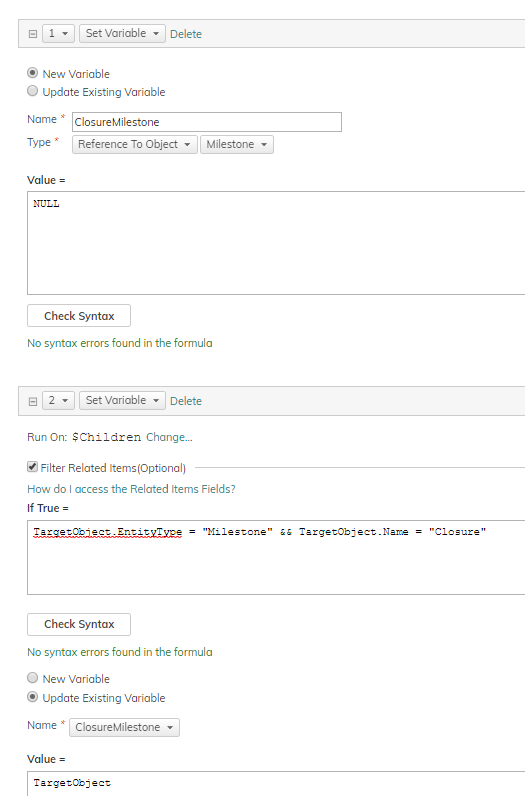Open step 2 Set Variable action dropdown

[x=122, y=401]
